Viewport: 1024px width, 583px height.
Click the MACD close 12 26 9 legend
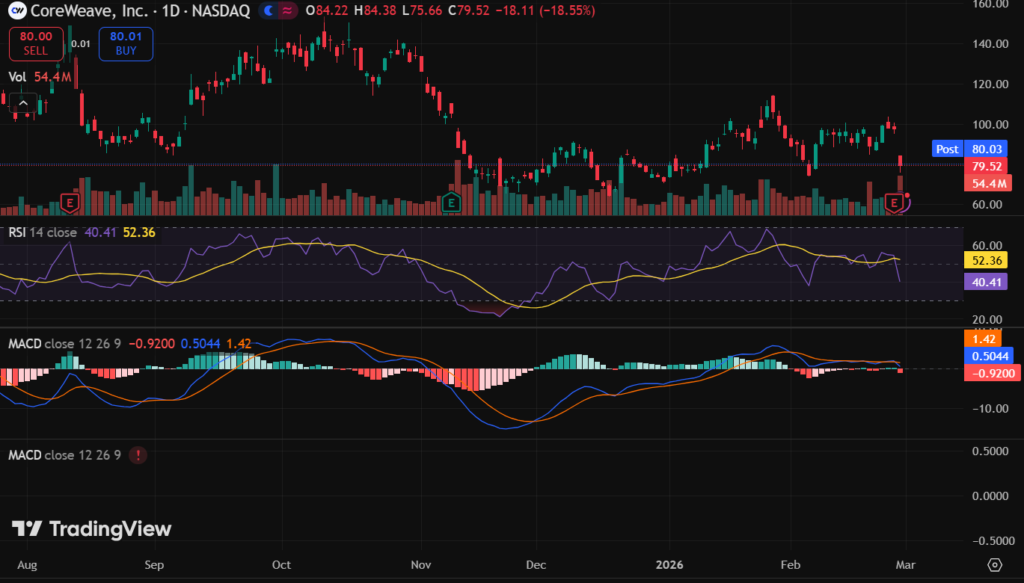(64, 344)
